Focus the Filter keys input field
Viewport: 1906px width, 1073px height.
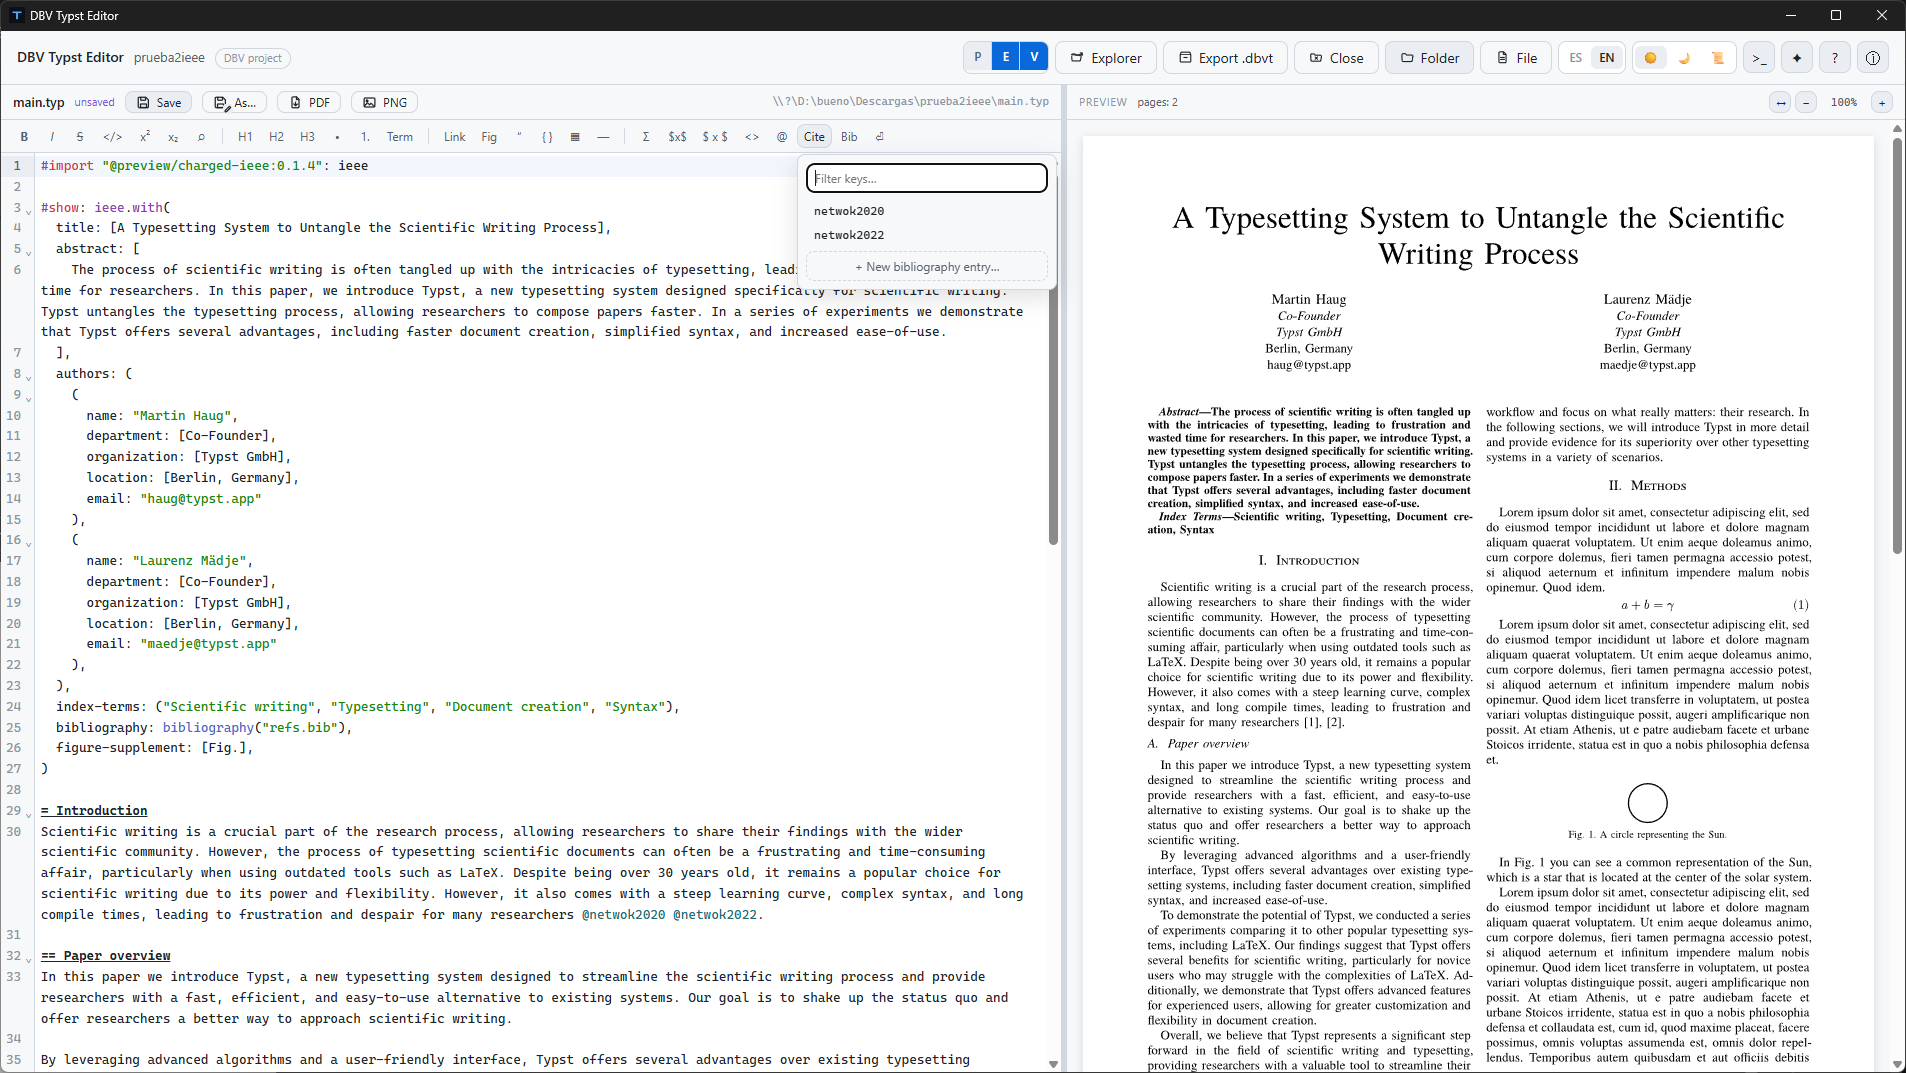(x=927, y=178)
